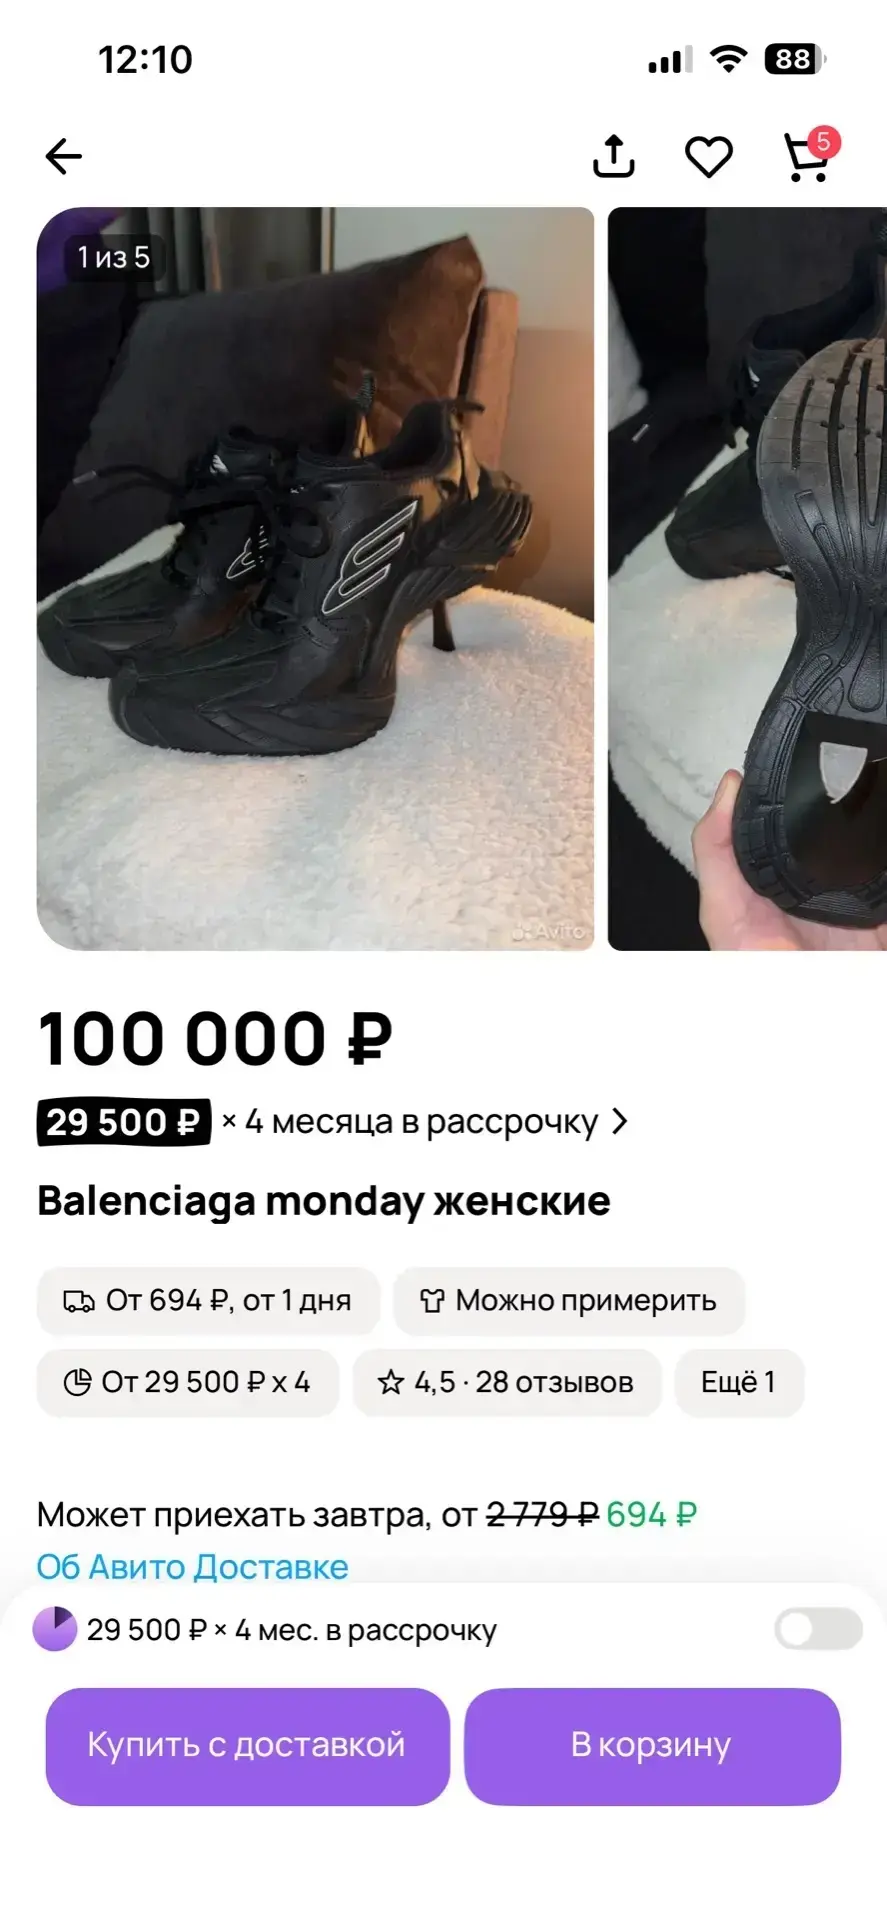
Task: Show more options with Ещё 1
Action: point(739,1383)
